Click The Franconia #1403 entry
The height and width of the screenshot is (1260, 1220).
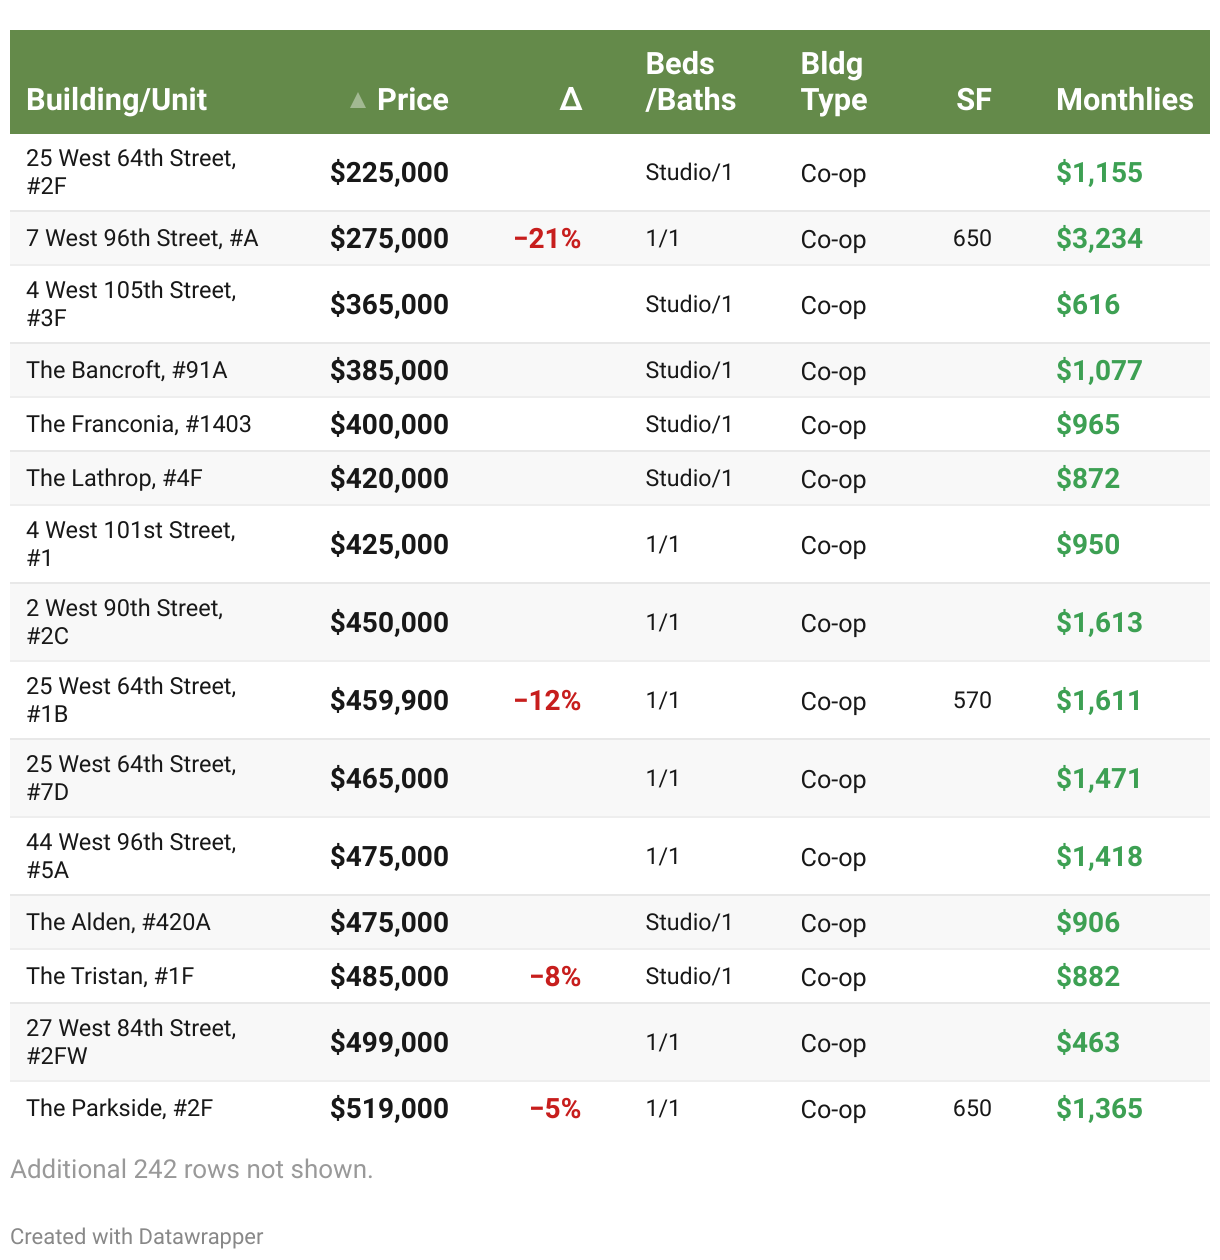point(139,424)
